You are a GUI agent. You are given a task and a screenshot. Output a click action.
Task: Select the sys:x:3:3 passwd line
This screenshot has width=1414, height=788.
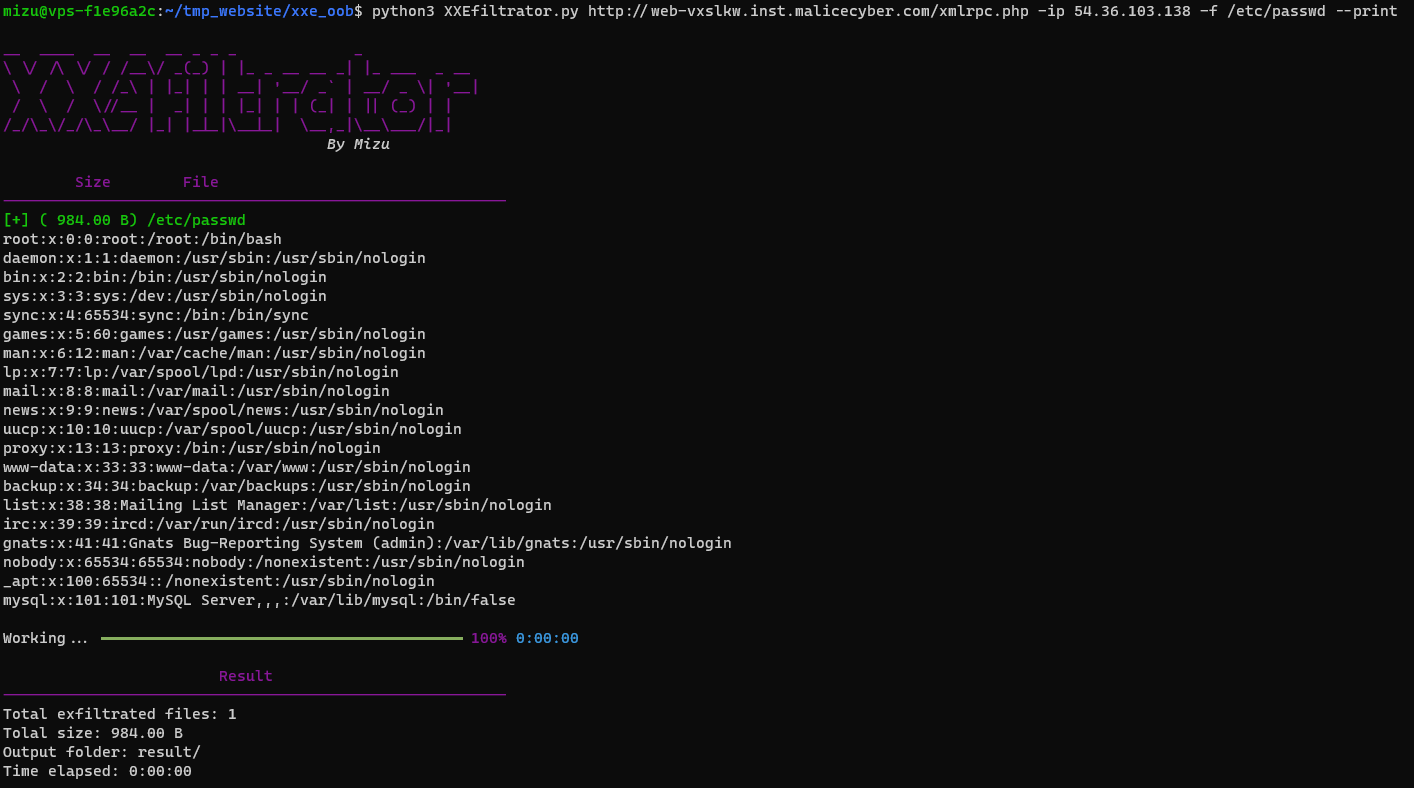coord(165,296)
